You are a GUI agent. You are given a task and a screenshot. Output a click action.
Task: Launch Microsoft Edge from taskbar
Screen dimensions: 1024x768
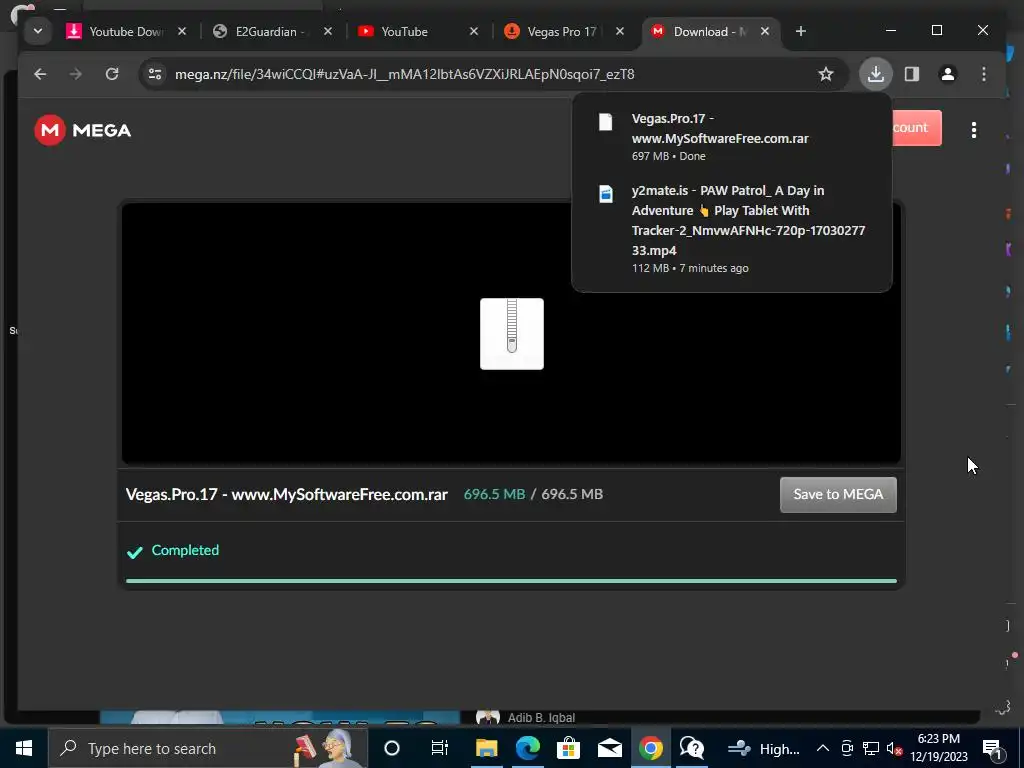528,748
